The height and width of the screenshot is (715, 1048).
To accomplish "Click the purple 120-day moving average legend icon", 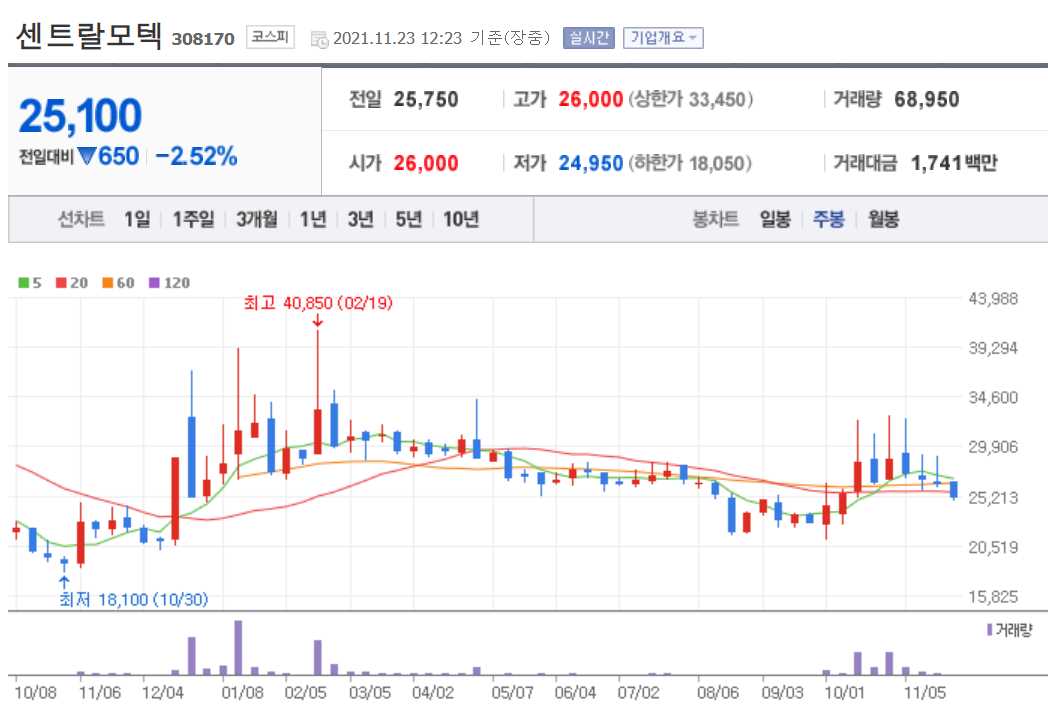I will 153,283.
